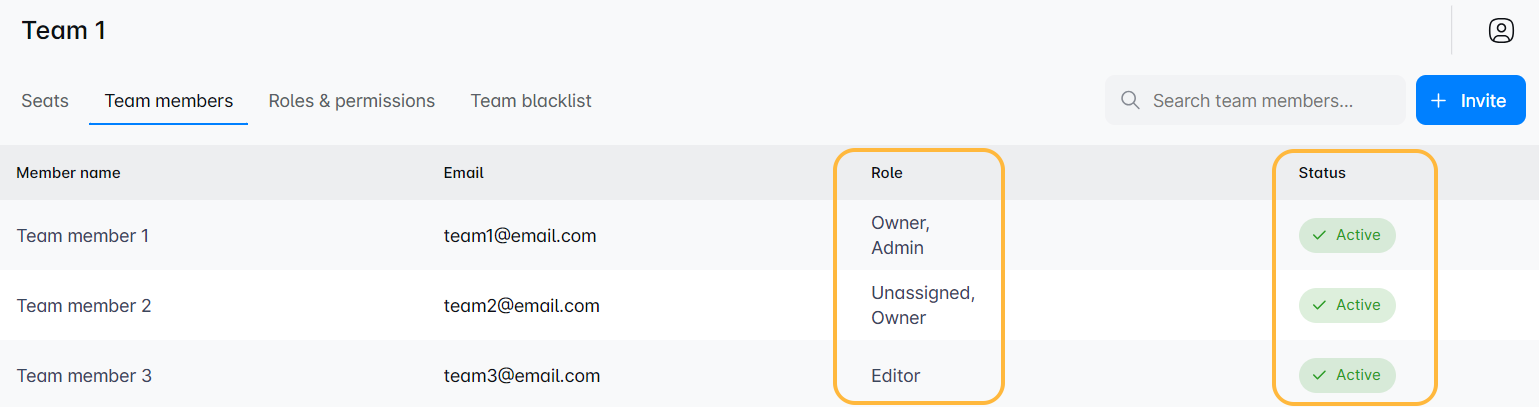
Task: Open the Roles & permissions tab
Action: click(x=351, y=101)
